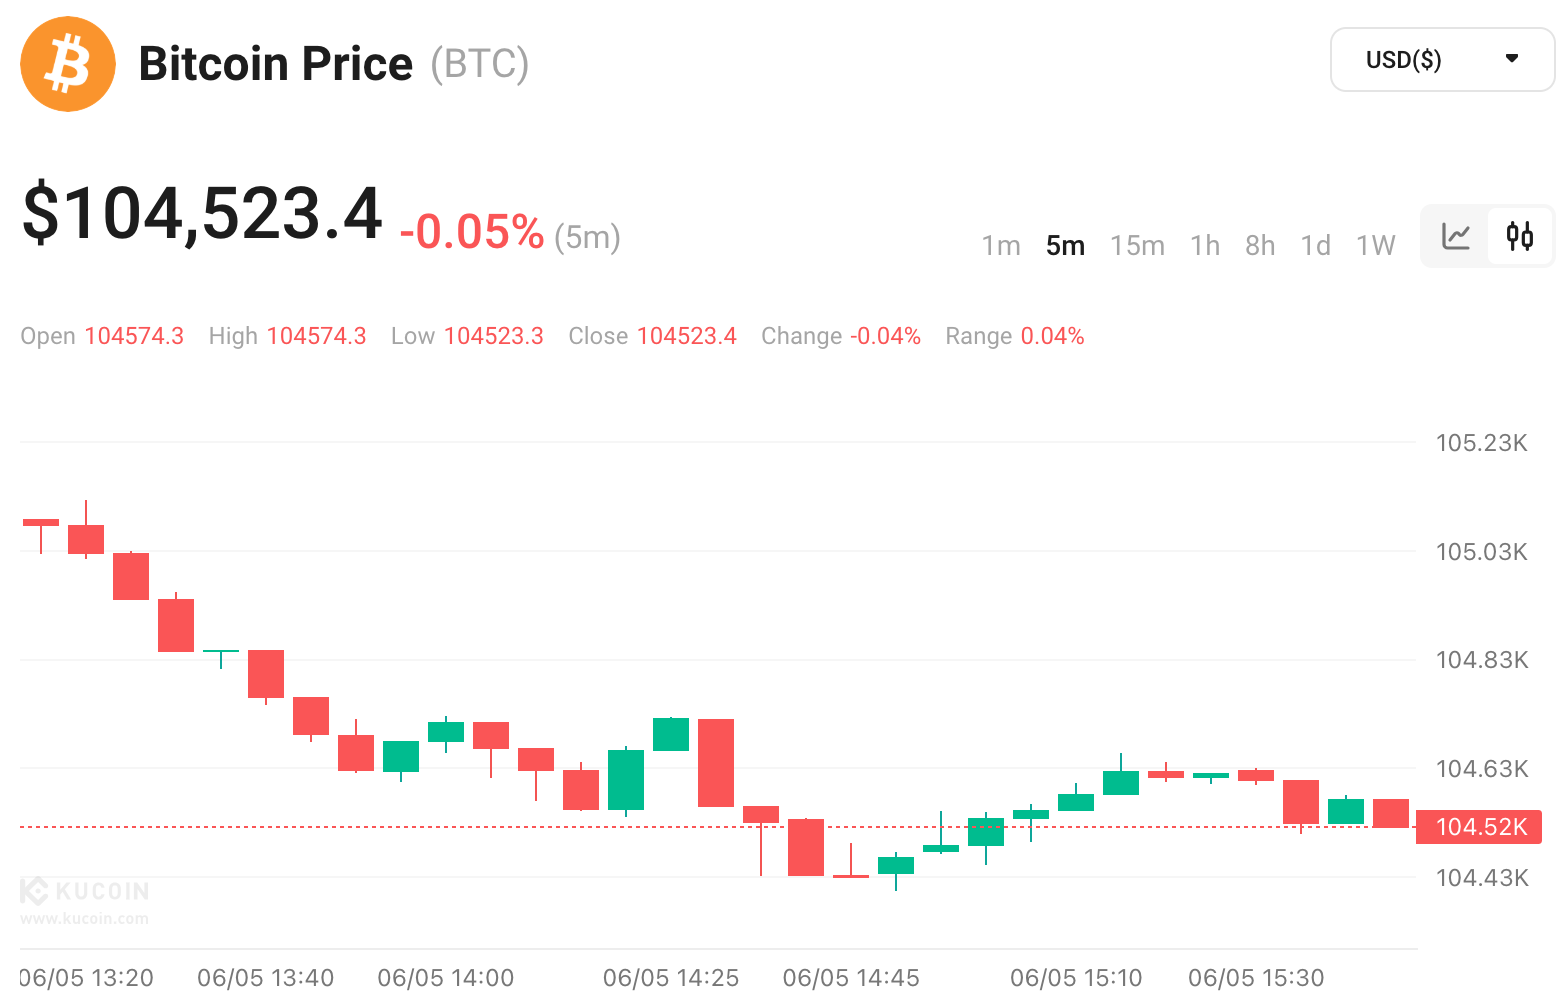Switch to candlestick chart view
This screenshot has width=1564, height=1000.
(x=1520, y=237)
